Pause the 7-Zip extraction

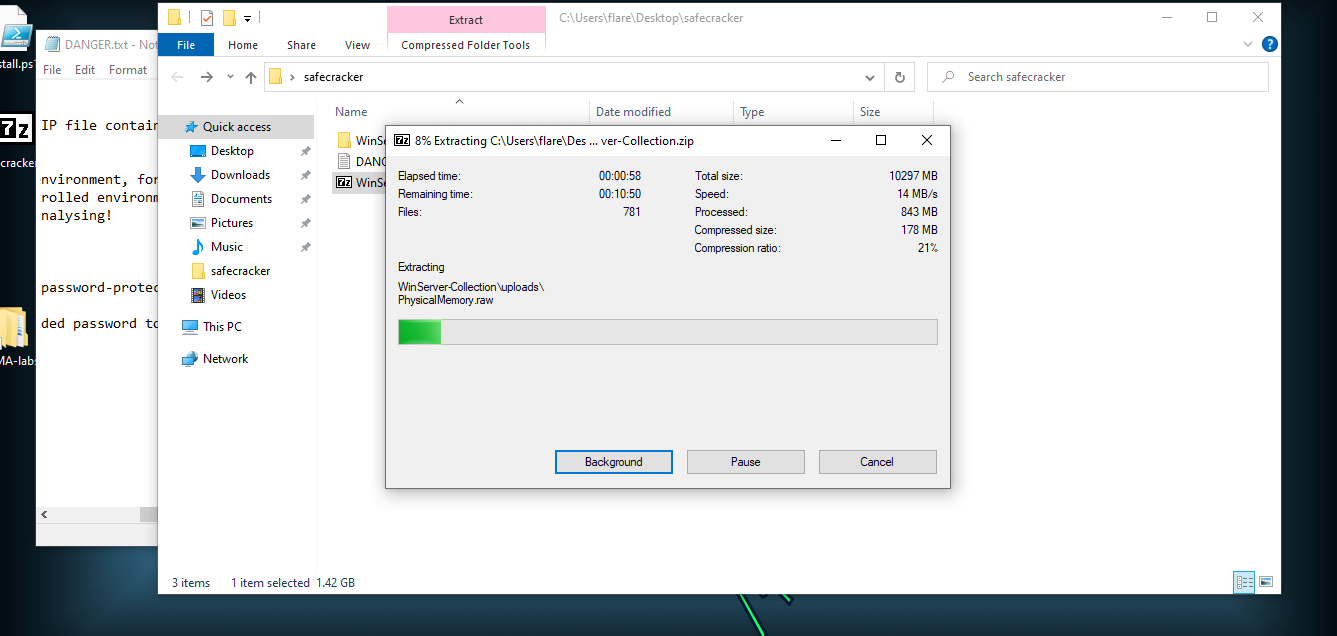[746, 462]
